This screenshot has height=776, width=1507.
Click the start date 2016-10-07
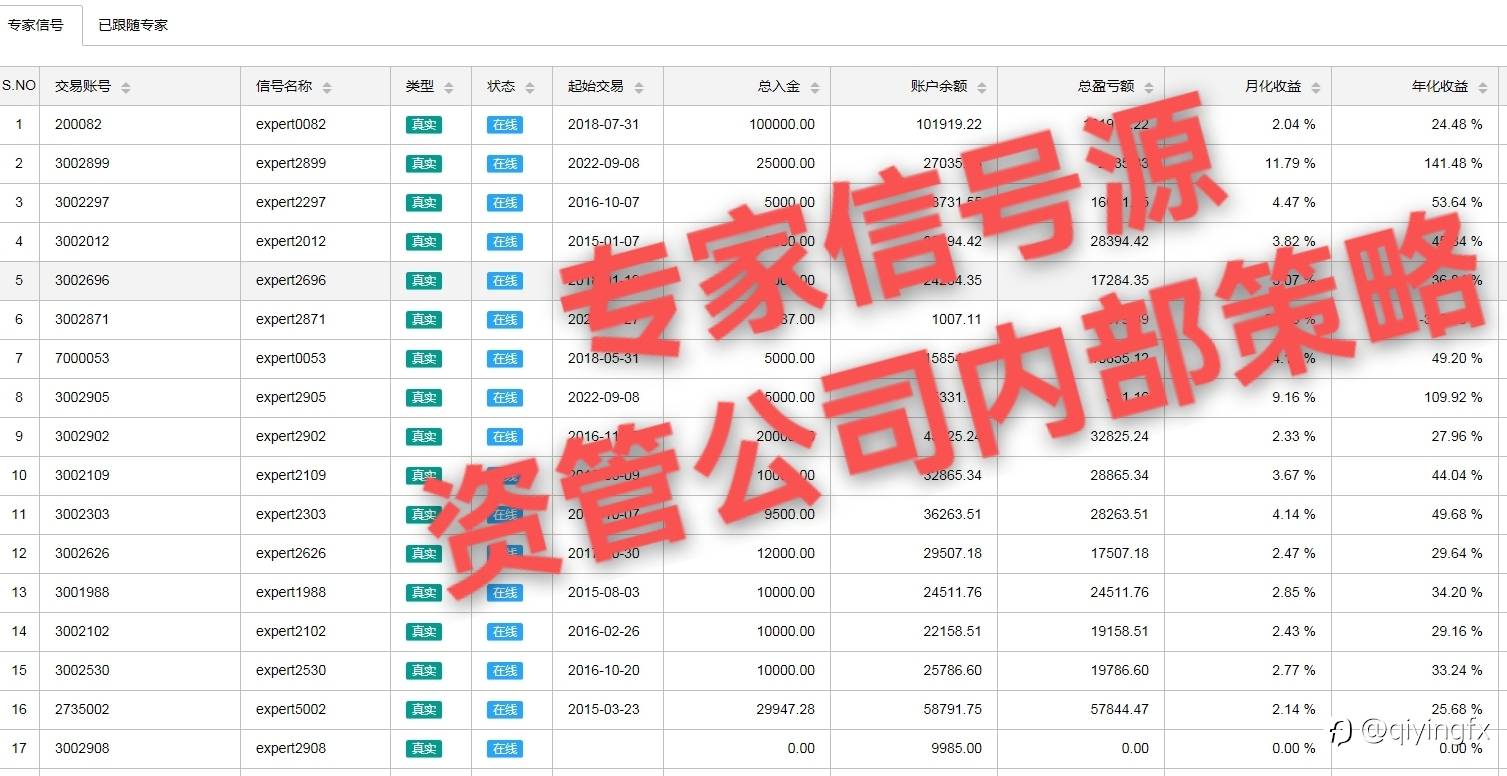pyautogui.click(x=603, y=203)
